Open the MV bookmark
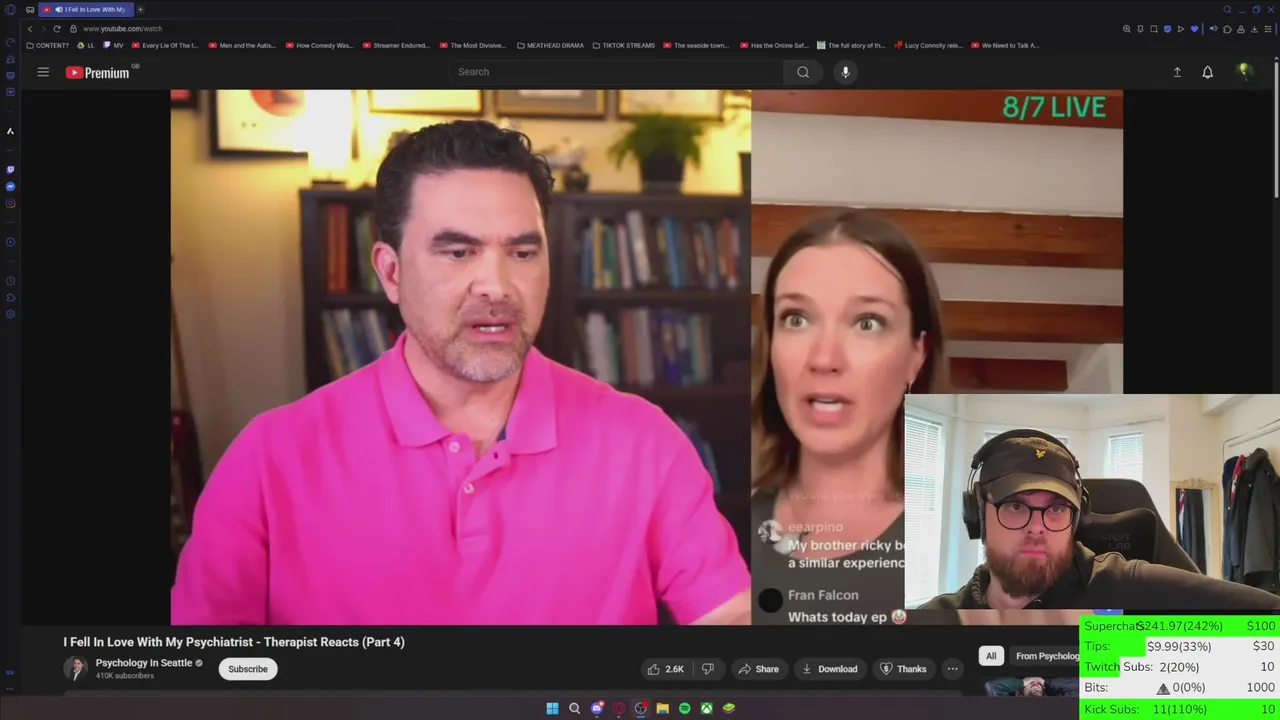The width and height of the screenshot is (1280, 720). pyautogui.click(x=114, y=45)
